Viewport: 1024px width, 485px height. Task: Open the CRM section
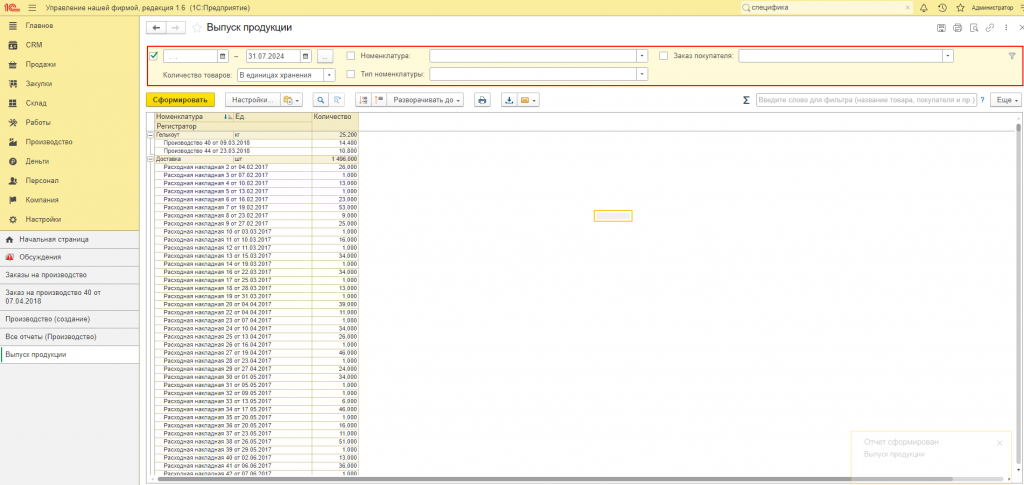[x=69, y=45]
